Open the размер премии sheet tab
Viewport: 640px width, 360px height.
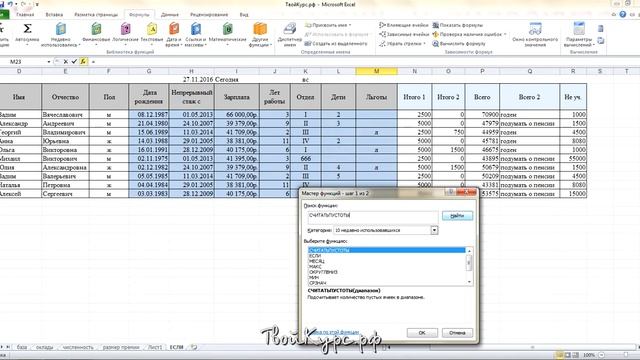121,347
